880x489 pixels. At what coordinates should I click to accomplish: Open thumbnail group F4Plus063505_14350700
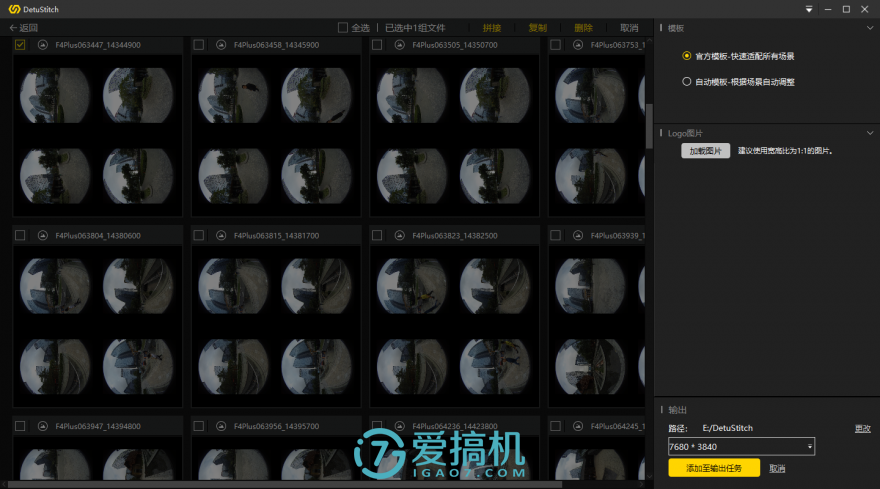[454, 135]
